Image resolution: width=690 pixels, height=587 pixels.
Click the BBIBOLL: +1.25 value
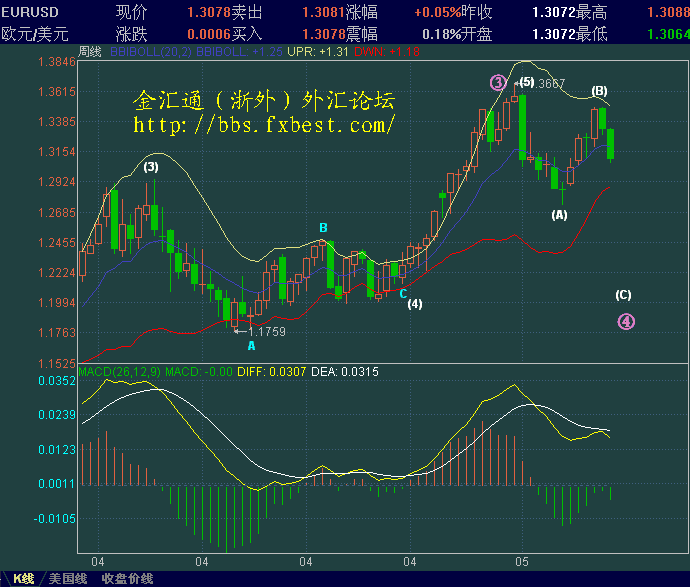(239, 52)
